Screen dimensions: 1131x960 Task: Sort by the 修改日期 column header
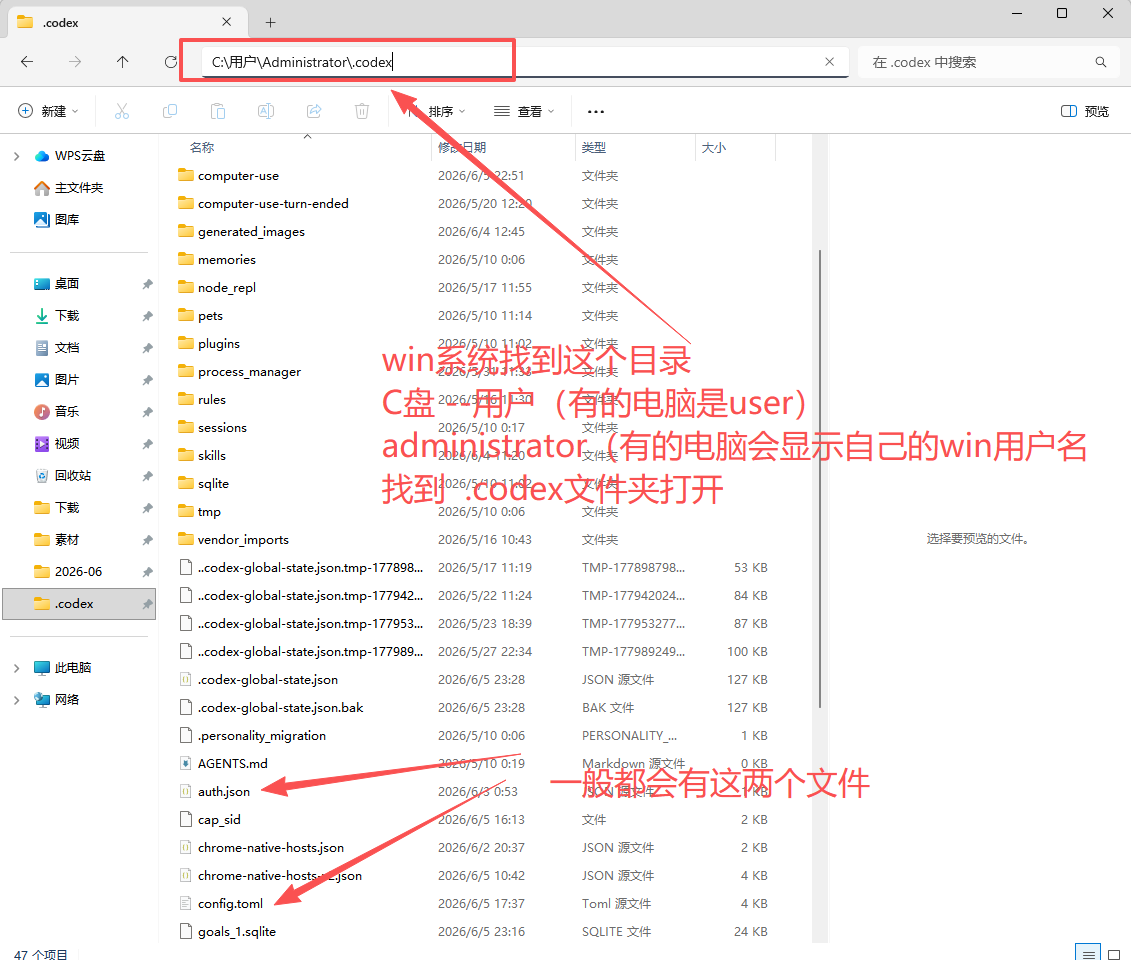coord(462,147)
